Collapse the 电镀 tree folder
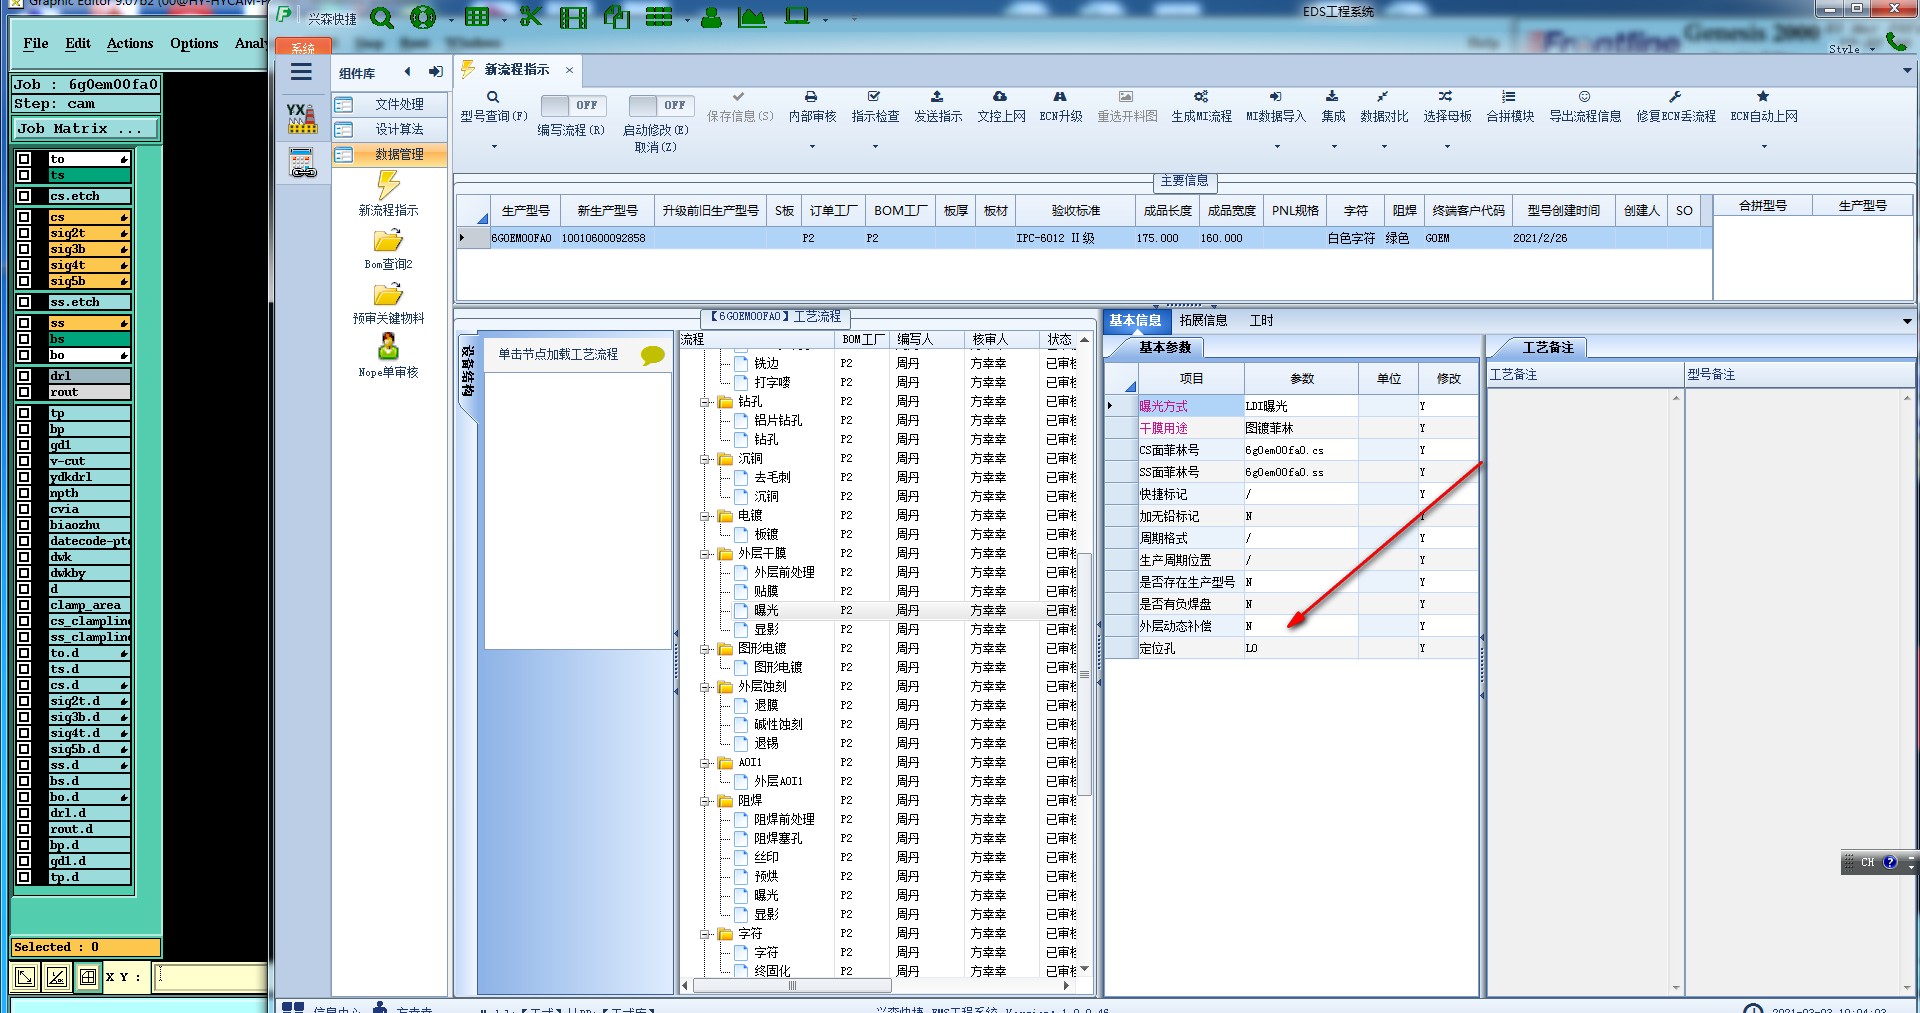The height and width of the screenshot is (1013, 1920). pos(704,516)
